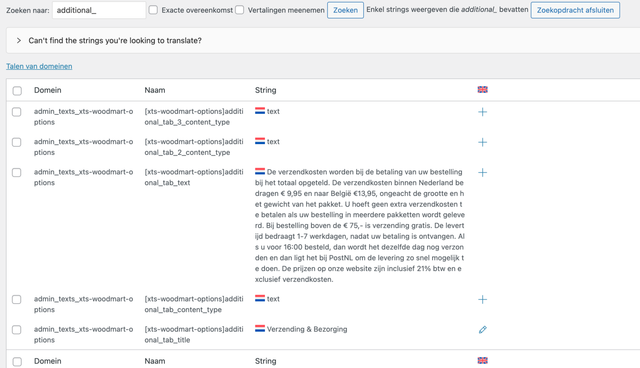Select all rows via footer checkbox
This screenshot has height=368, width=640.
point(17,361)
